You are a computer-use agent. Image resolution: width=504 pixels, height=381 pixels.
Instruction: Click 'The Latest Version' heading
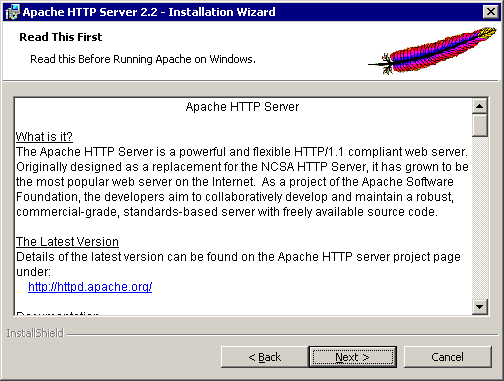pyautogui.click(x=67, y=242)
